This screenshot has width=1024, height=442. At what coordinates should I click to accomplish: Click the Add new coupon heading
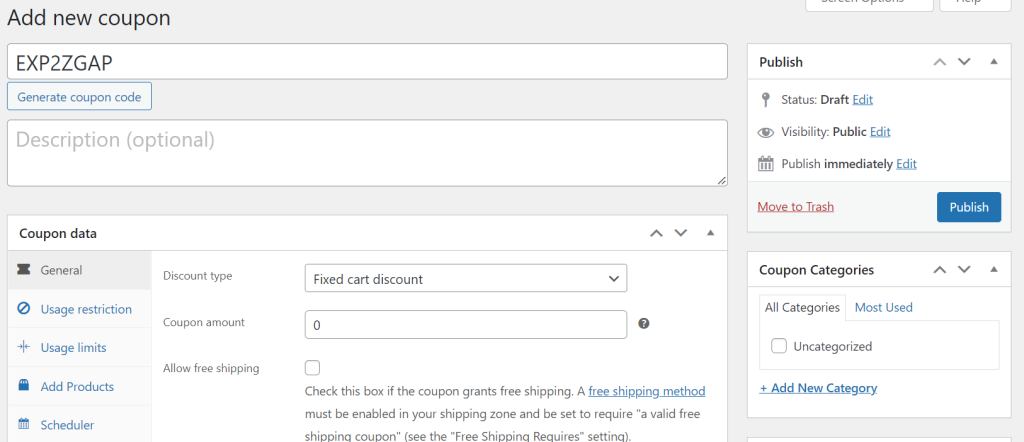pyautogui.click(x=89, y=18)
